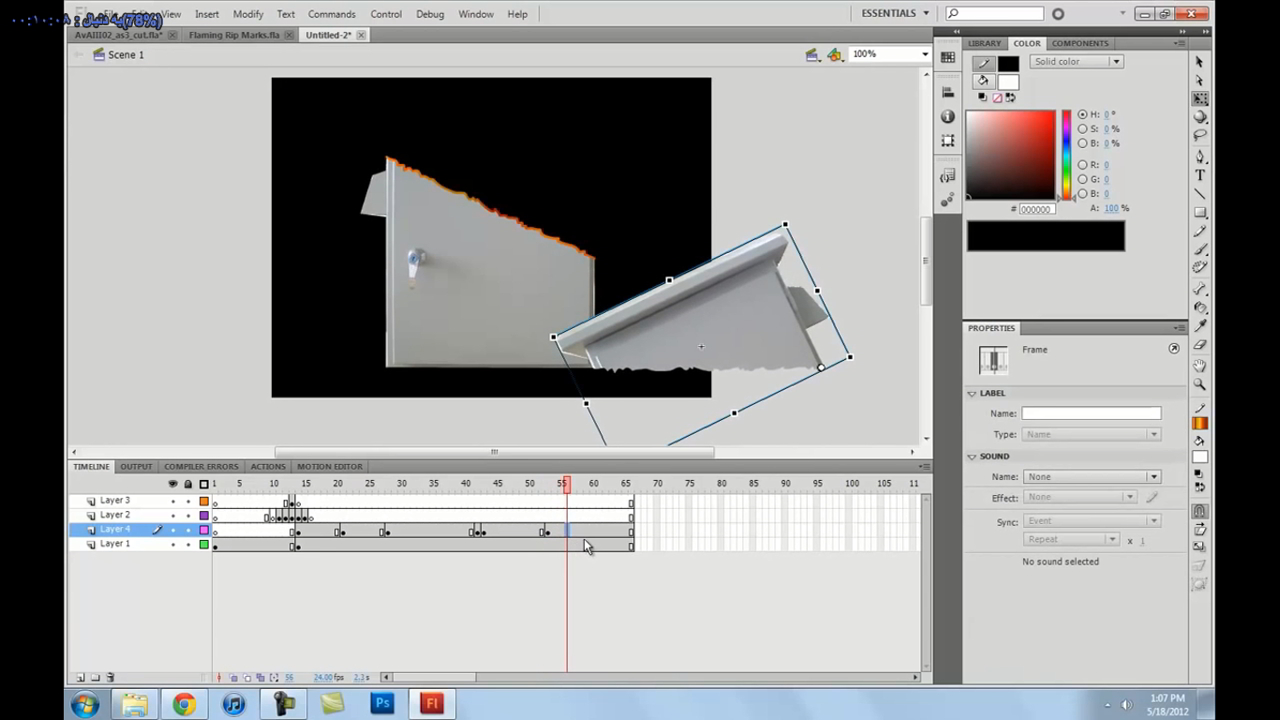This screenshot has width=1280, height=720.
Task: Open the Code Snippets panel icon
Action: tap(948, 176)
